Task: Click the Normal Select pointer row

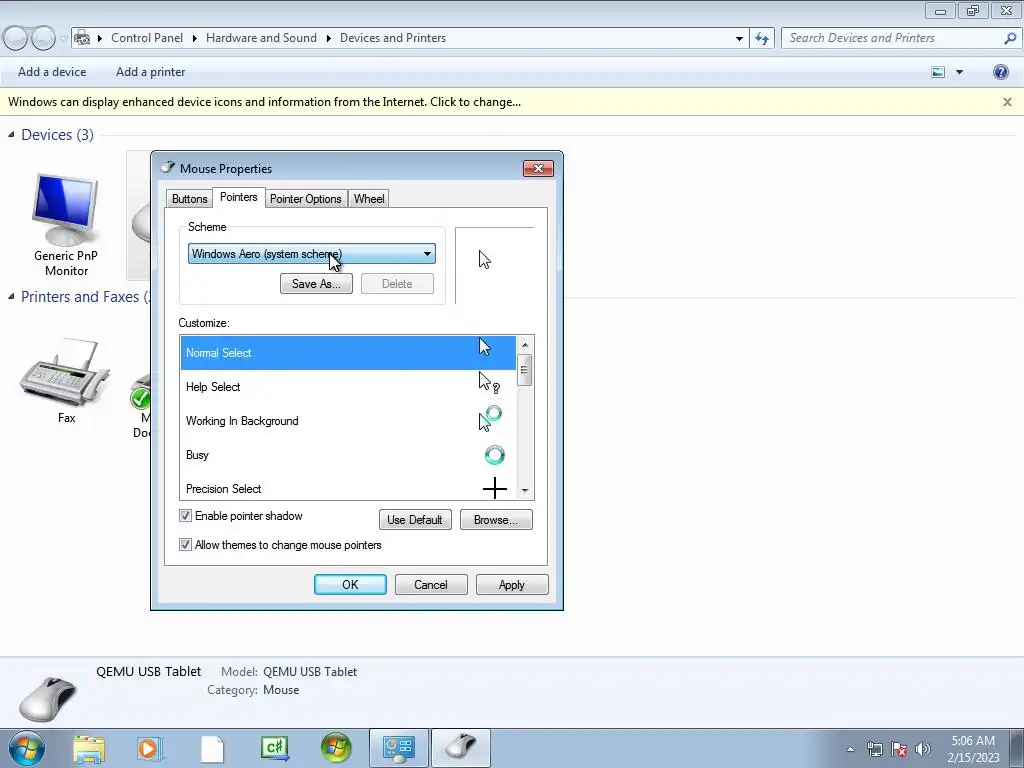Action: pyautogui.click(x=348, y=353)
